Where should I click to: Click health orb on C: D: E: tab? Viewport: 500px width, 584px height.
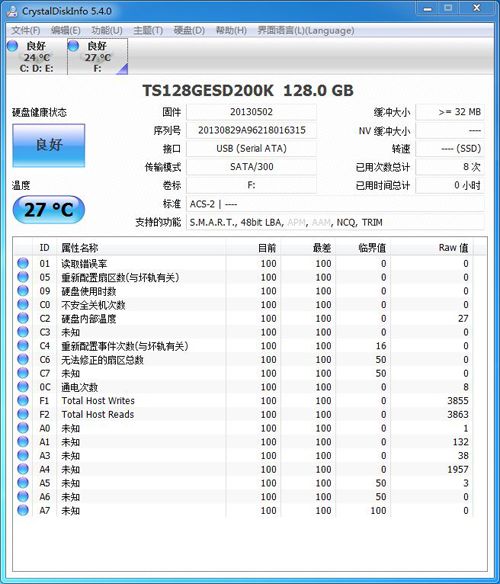pos(12,46)
